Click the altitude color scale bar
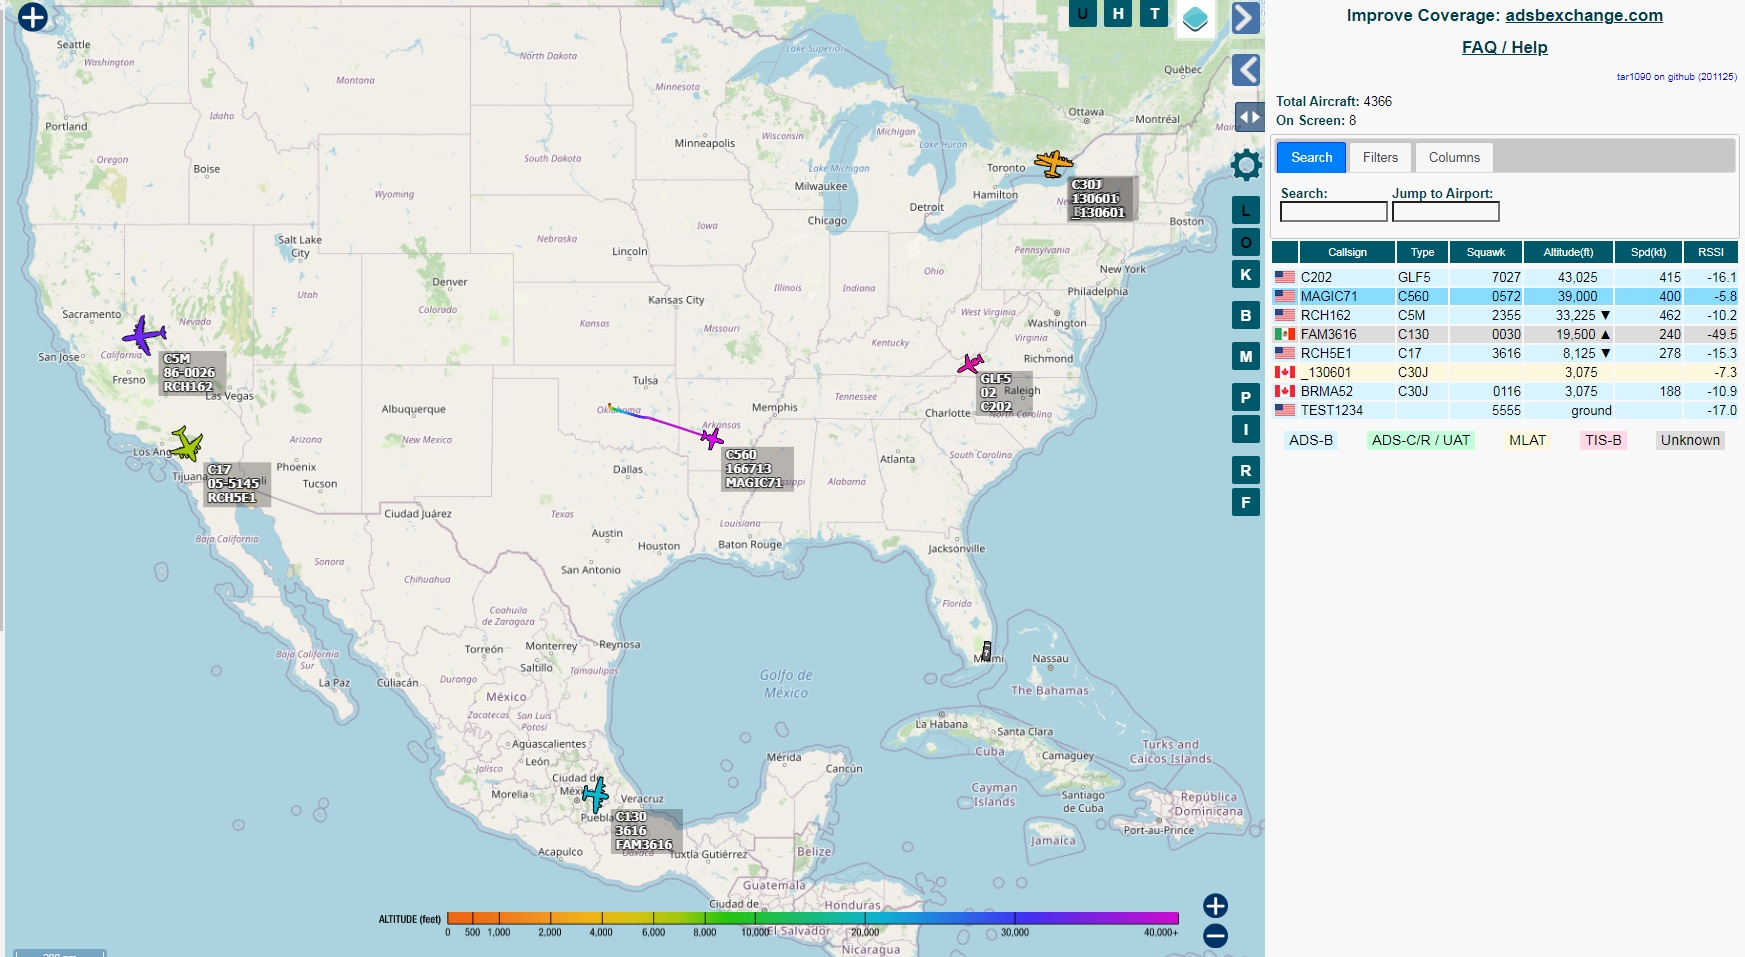The width and height of the screenshot is (1745, 957). click(812, 917)
